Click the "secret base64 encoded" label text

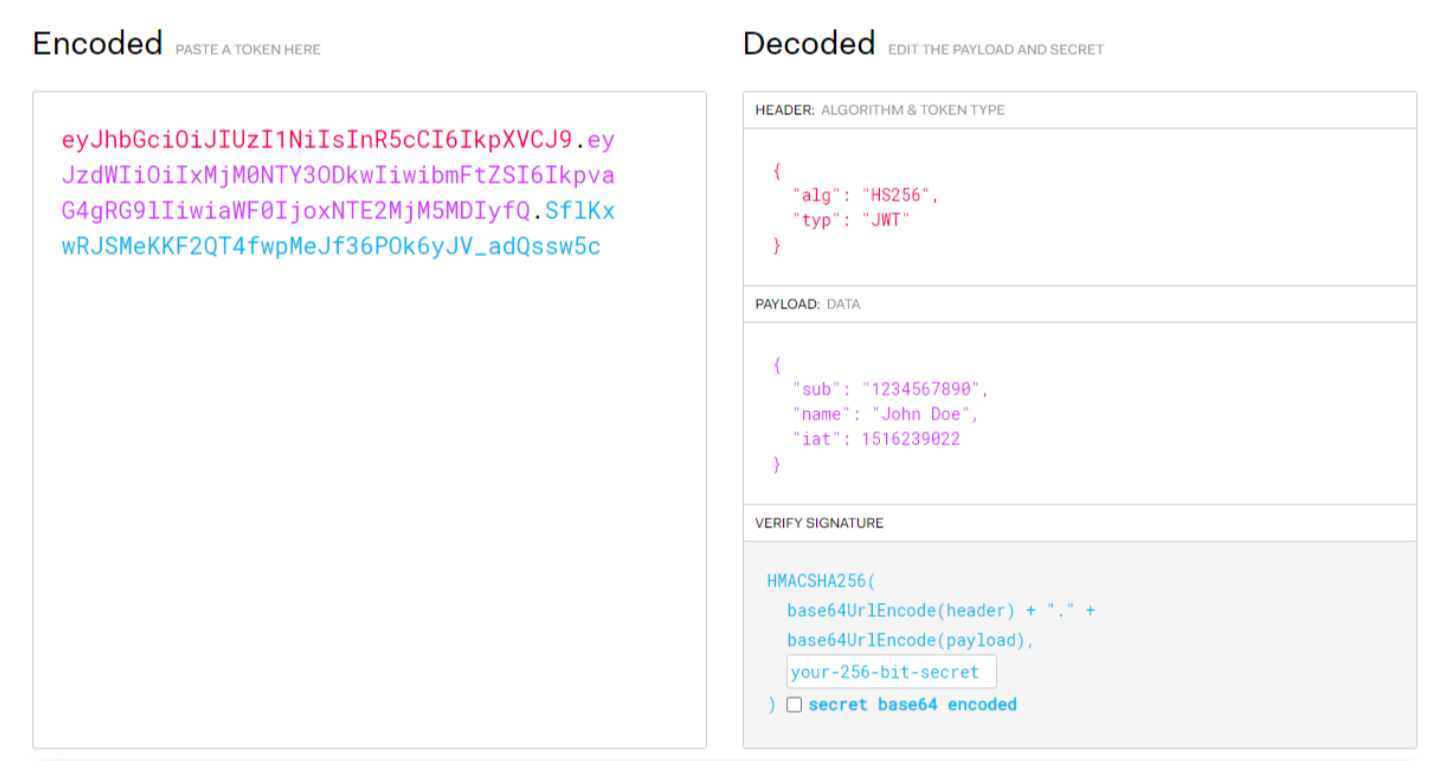click(x=912, y=705)
